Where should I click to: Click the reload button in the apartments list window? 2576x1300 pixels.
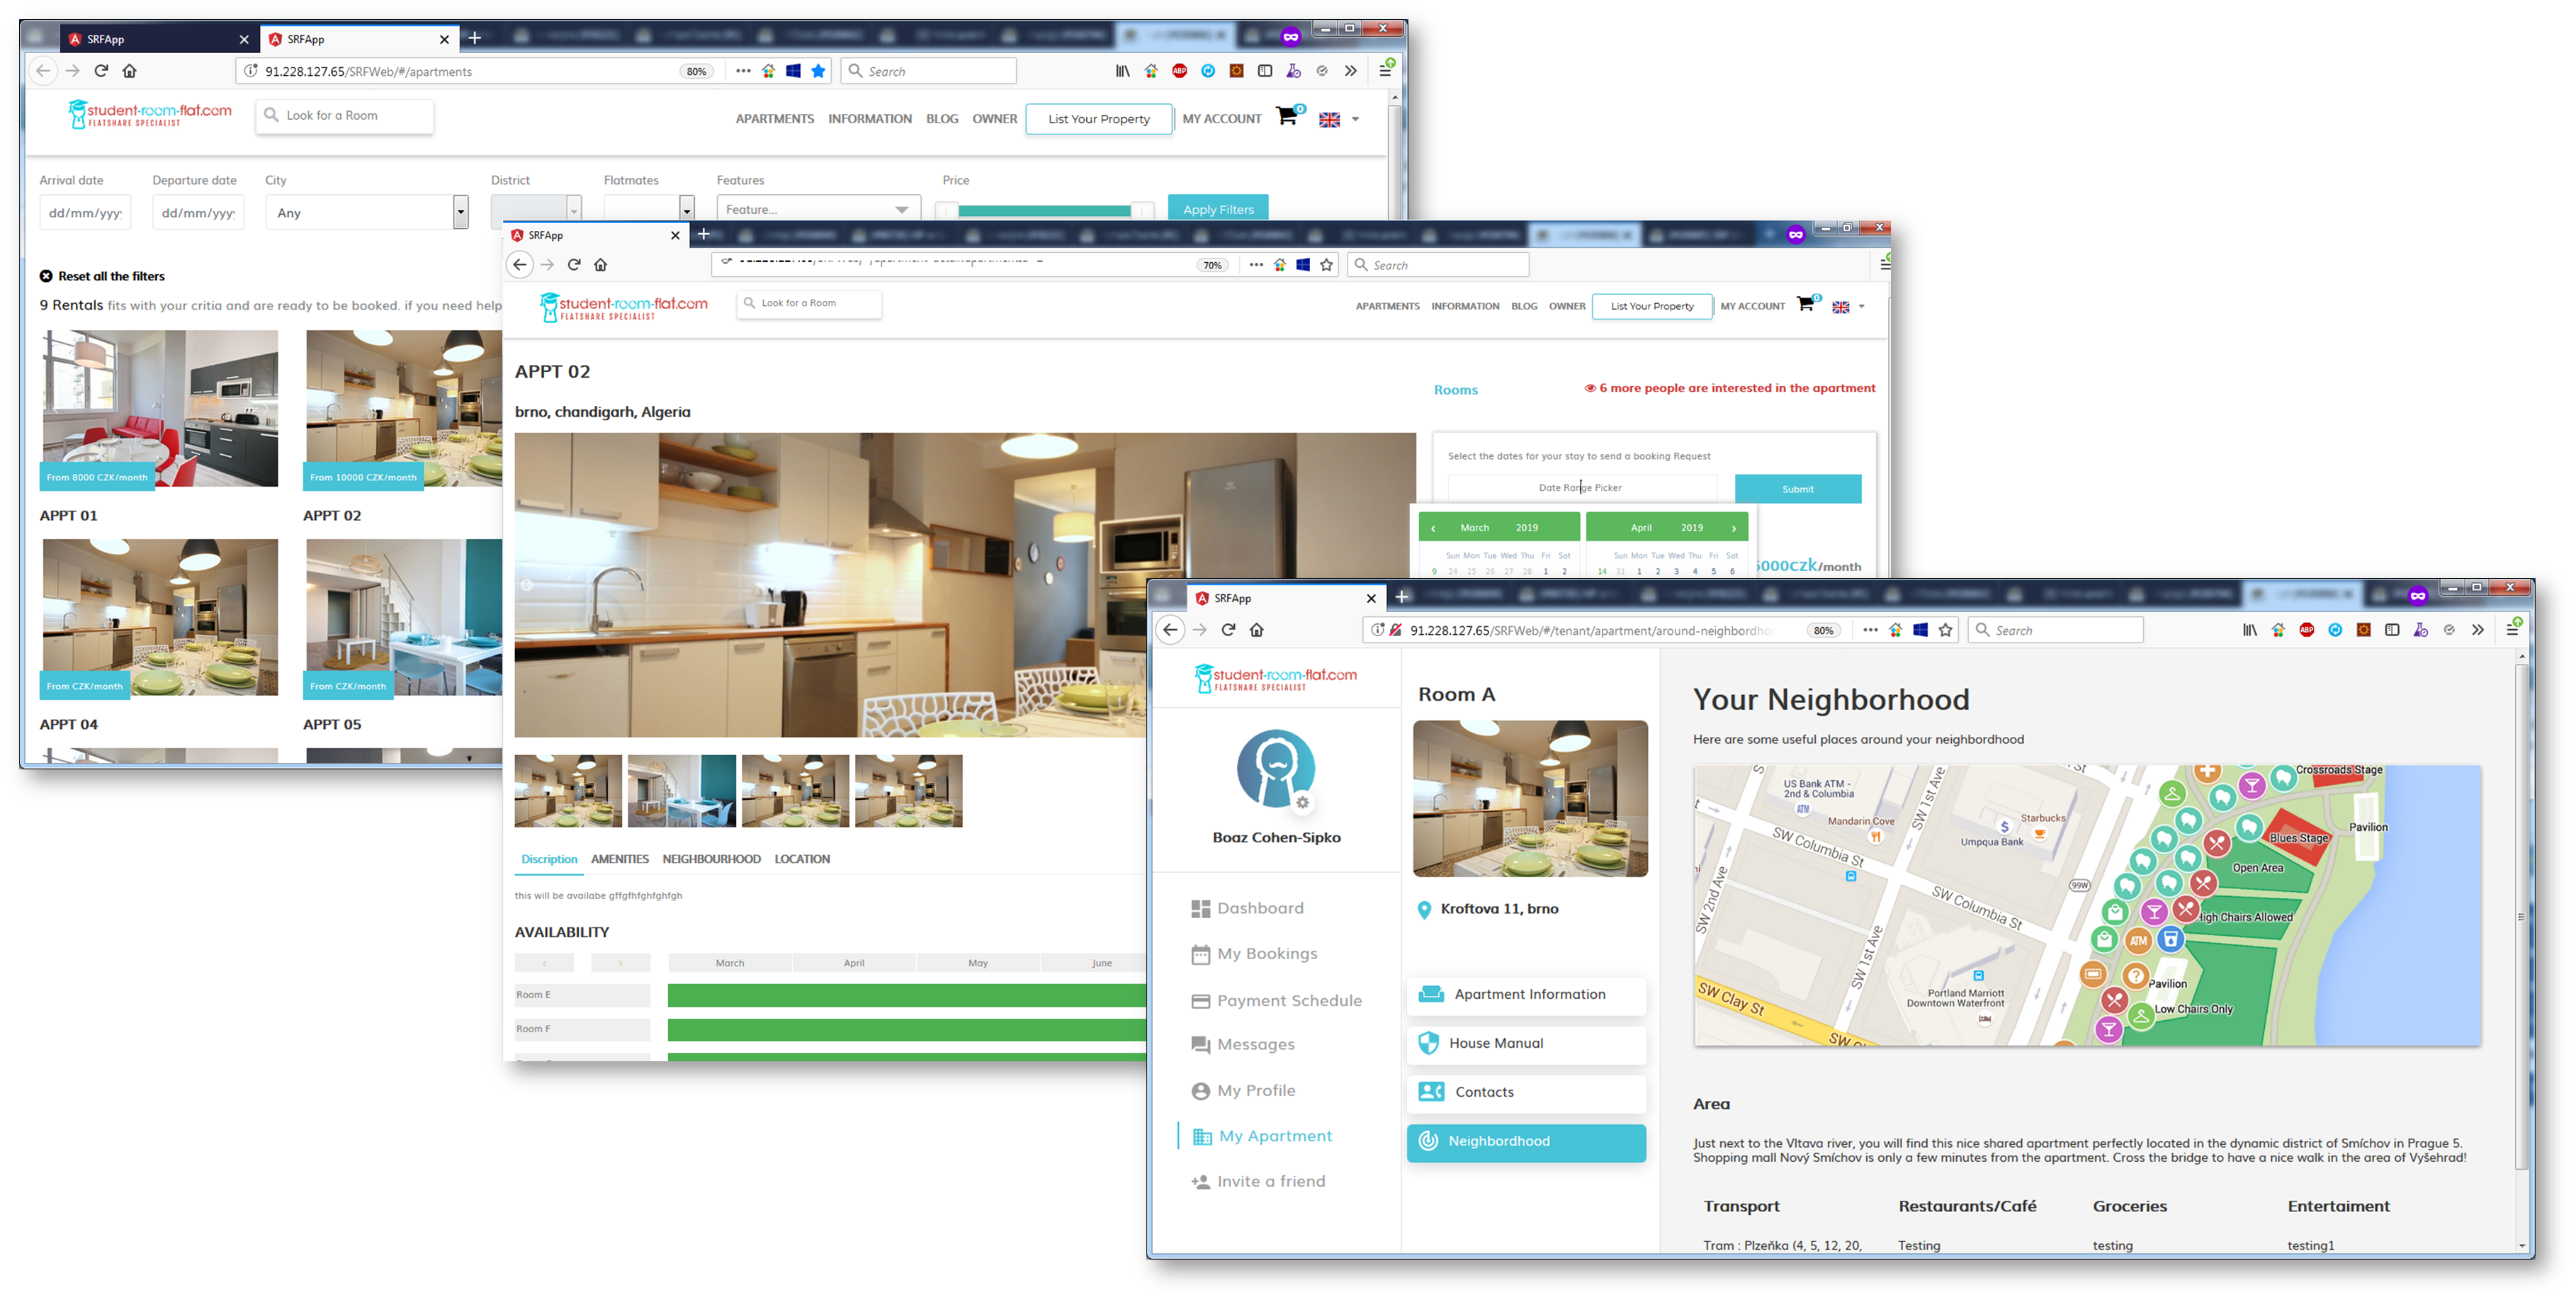101,71
